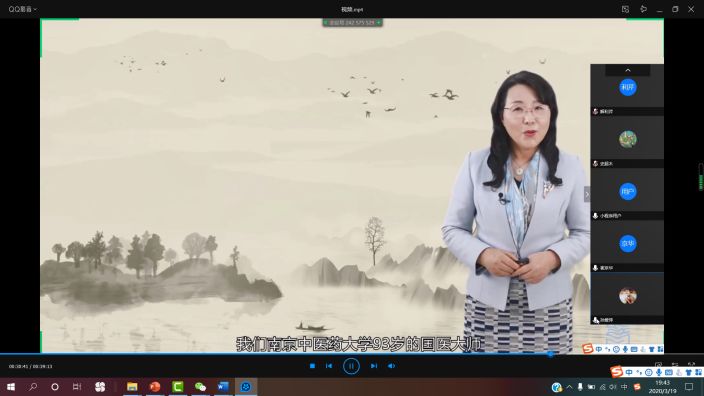This screenshot has height=396, width=704.
Task: Select the 用户 participant avatar
Action: pos(628,192)
